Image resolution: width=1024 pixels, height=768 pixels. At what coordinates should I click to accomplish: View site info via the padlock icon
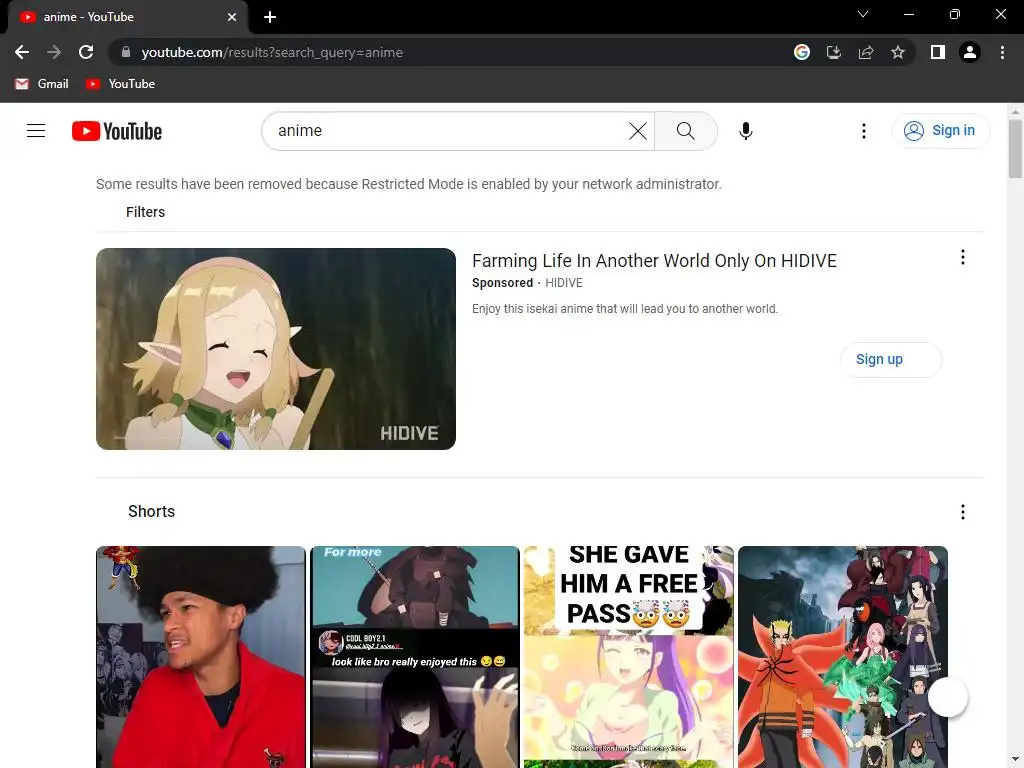[x=126, y=52]
